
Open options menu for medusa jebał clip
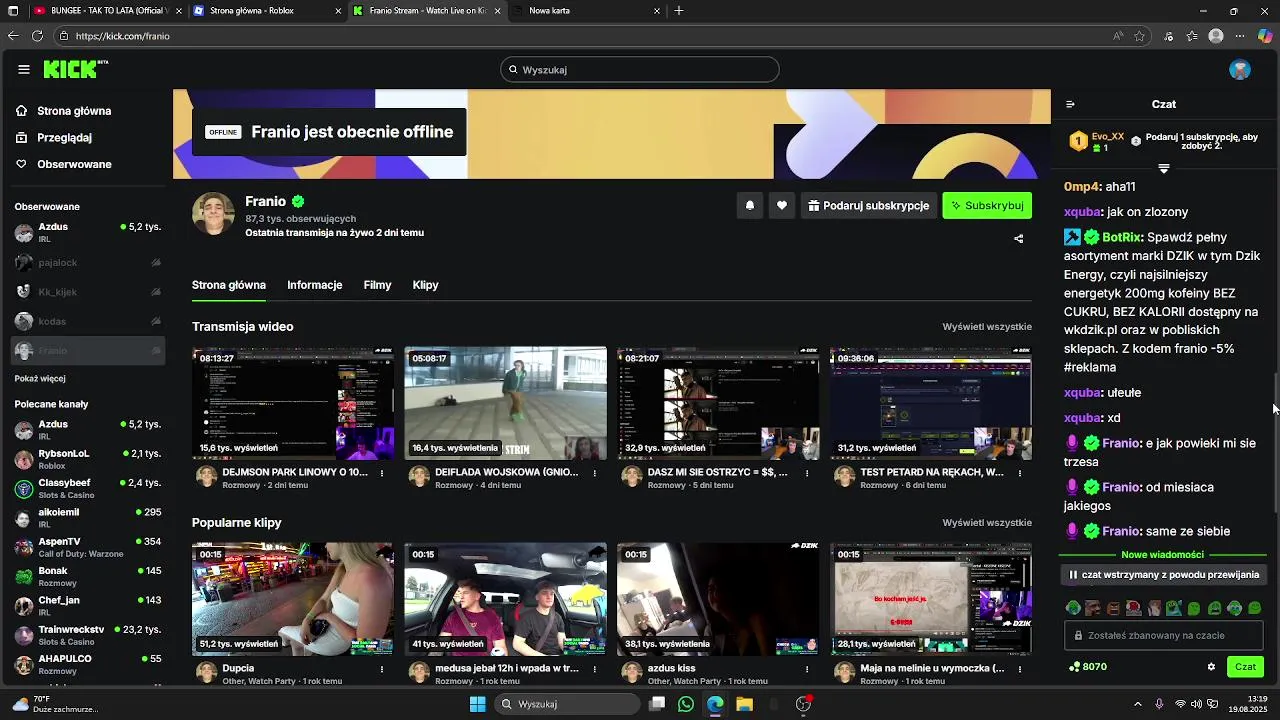pyautogui.click(x=595, y=669)
